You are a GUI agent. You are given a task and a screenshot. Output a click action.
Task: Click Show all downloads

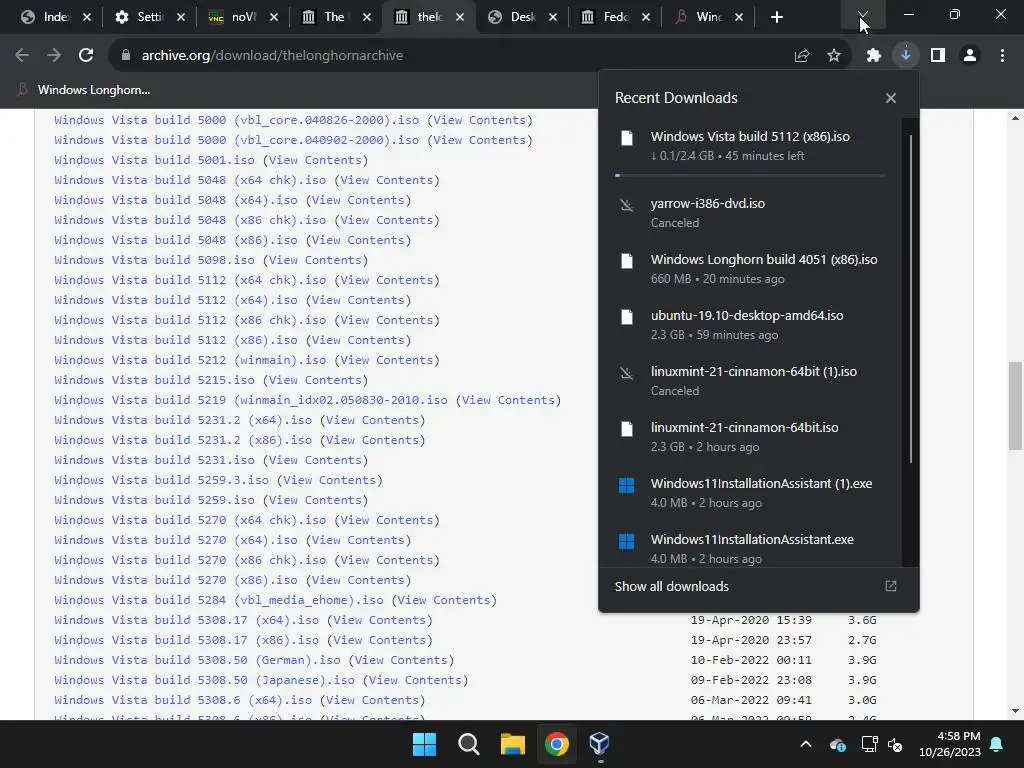point(671,586)
